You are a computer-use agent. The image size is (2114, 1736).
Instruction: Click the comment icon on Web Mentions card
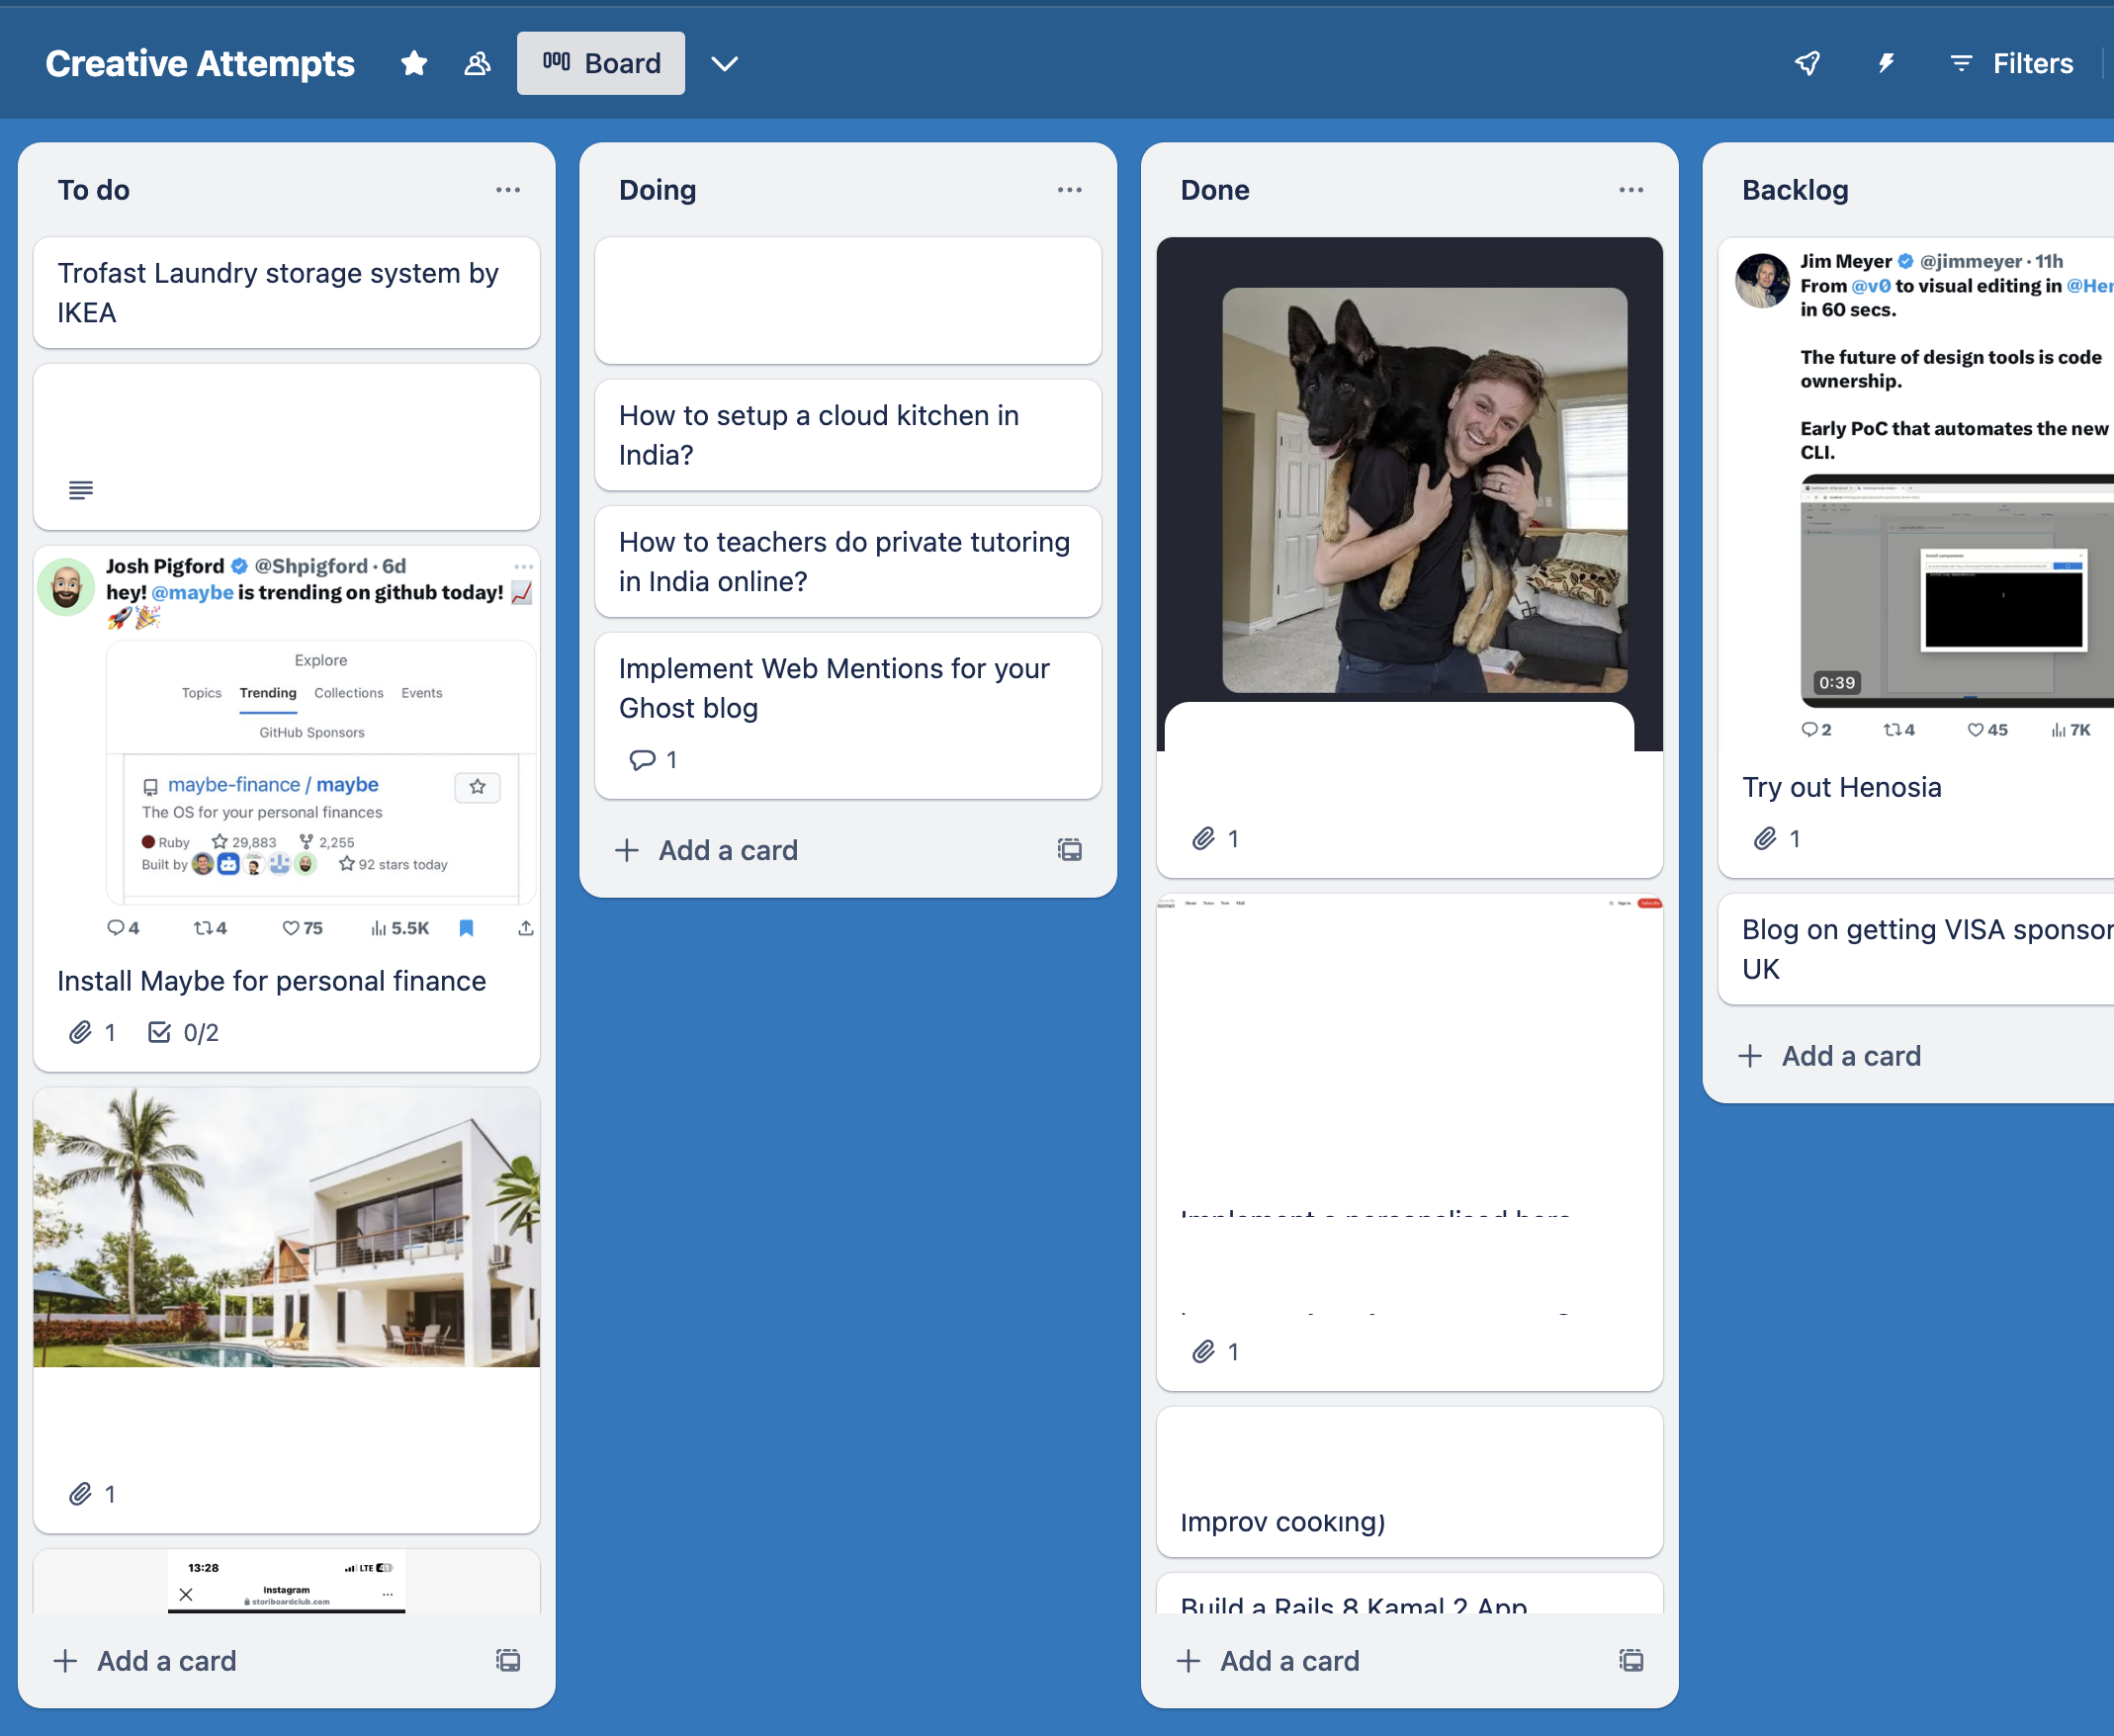tap(642, 760)
